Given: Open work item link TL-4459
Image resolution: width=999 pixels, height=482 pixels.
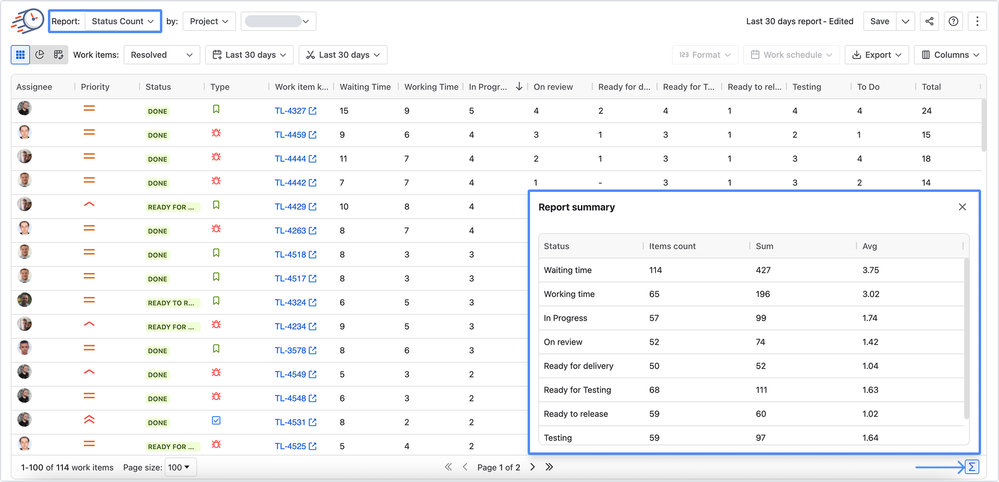Looking at the screenshot, I should (x=291, y=135).
